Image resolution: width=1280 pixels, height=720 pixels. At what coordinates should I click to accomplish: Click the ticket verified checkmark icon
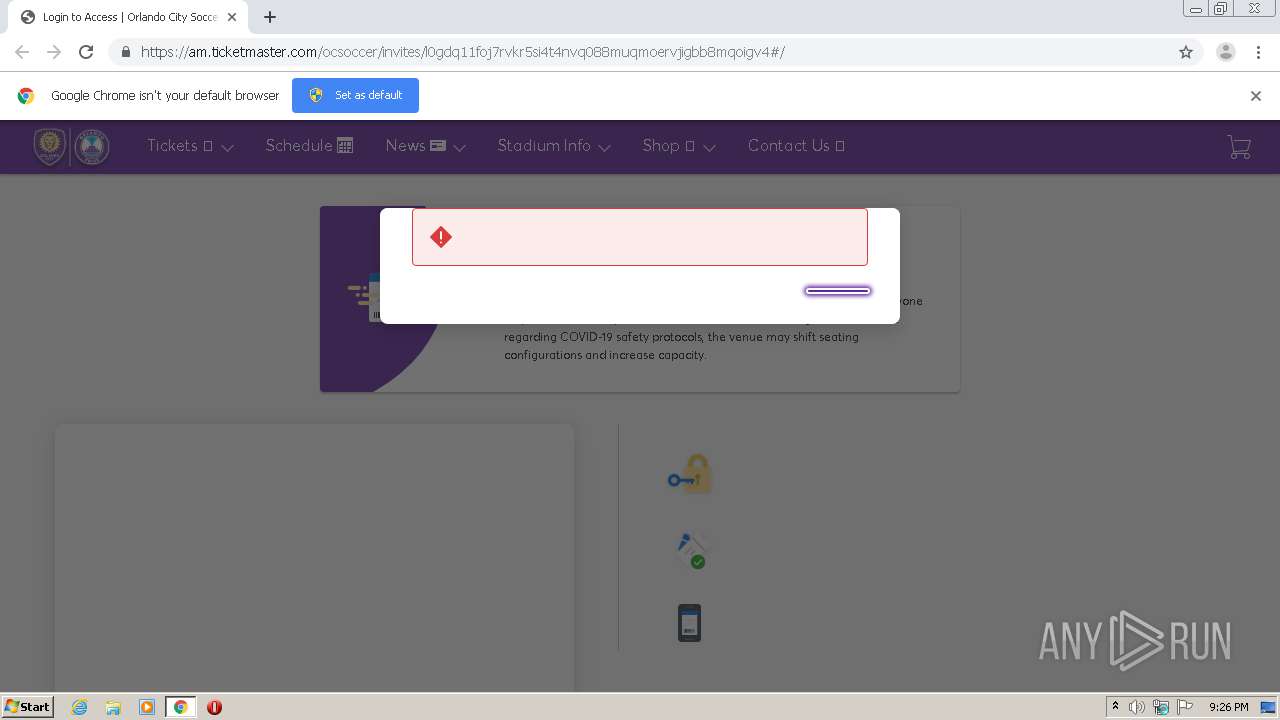[690, 551]
